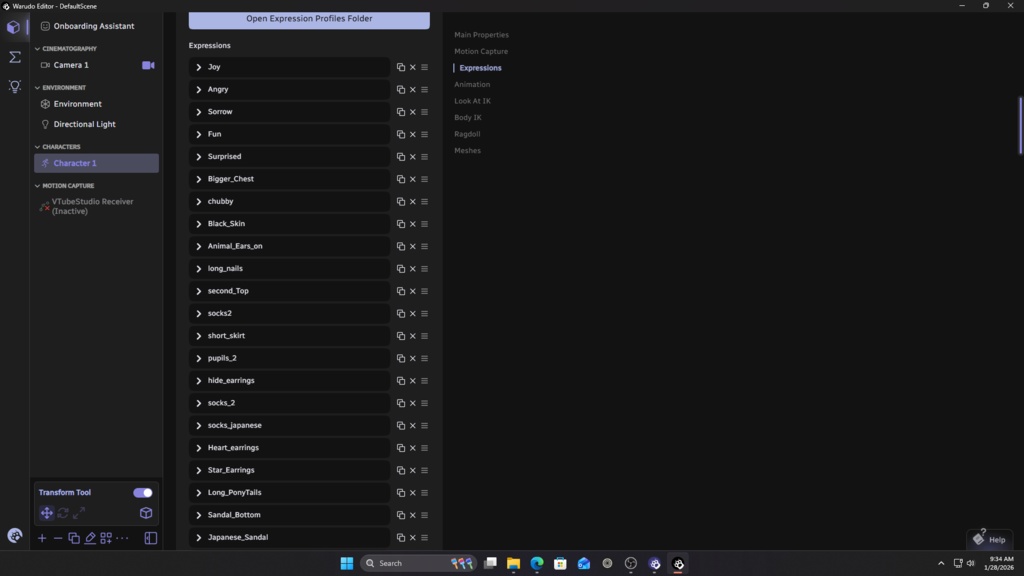Remove asset with the minus icon
Screen dimensions: 1024x576
(57, 538)
